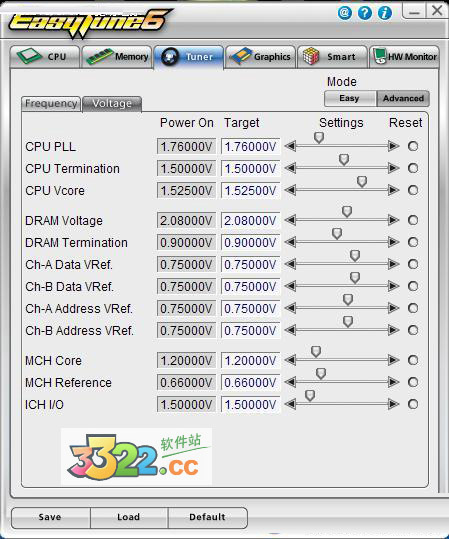The width and height of the screenshot is (449, 539).
Task: Click the blue info icon
Action: (385, 13)
